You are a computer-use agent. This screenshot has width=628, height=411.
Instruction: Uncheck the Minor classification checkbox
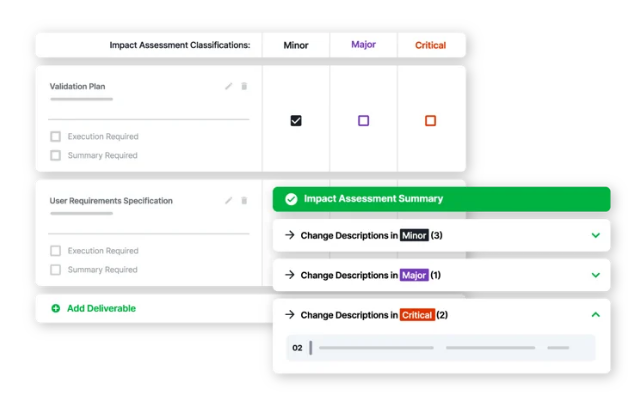point(296,121)
